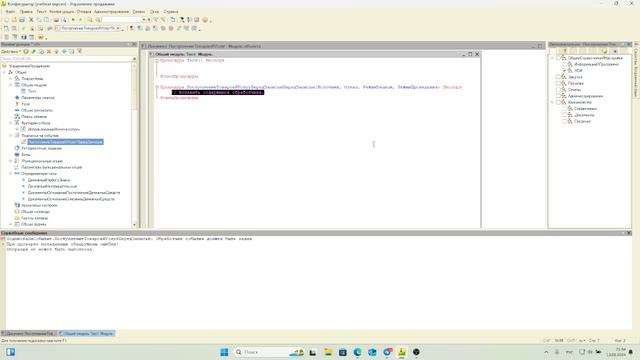This screenshot has width=640, height=360.
Task: Open the Правка menu
Action: (26, 12)
